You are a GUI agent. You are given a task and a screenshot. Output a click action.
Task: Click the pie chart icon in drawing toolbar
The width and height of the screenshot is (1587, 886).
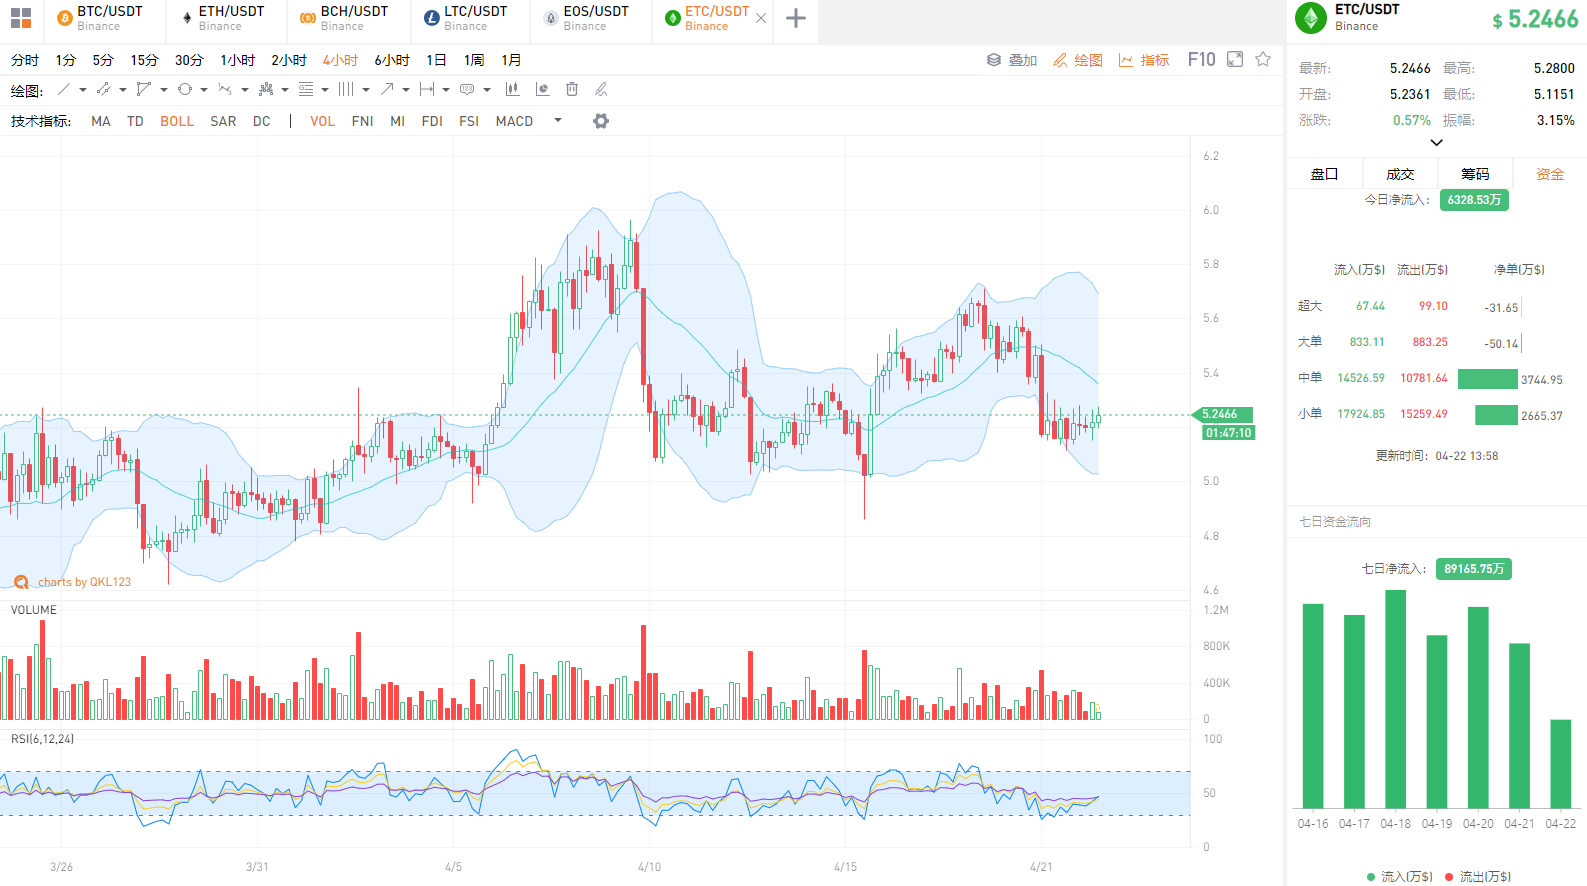coord(542,89)
